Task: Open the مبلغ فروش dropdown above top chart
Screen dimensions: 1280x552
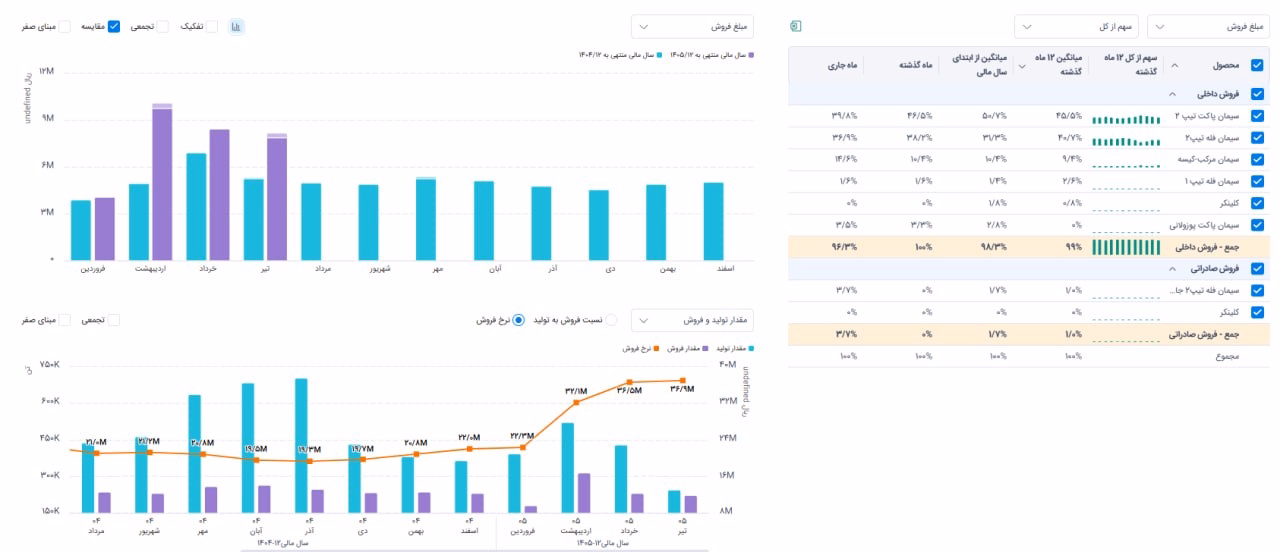Action: (x=693, y=26)
